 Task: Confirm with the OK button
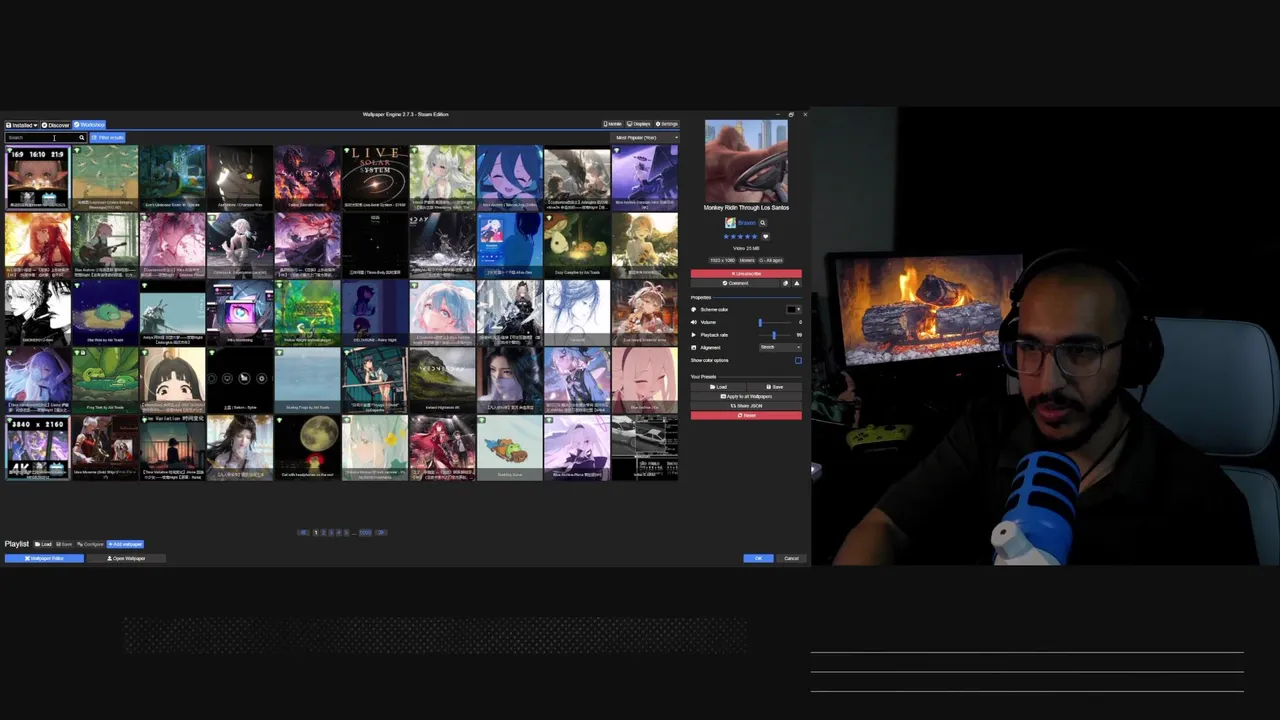click(x=758, y=558)
